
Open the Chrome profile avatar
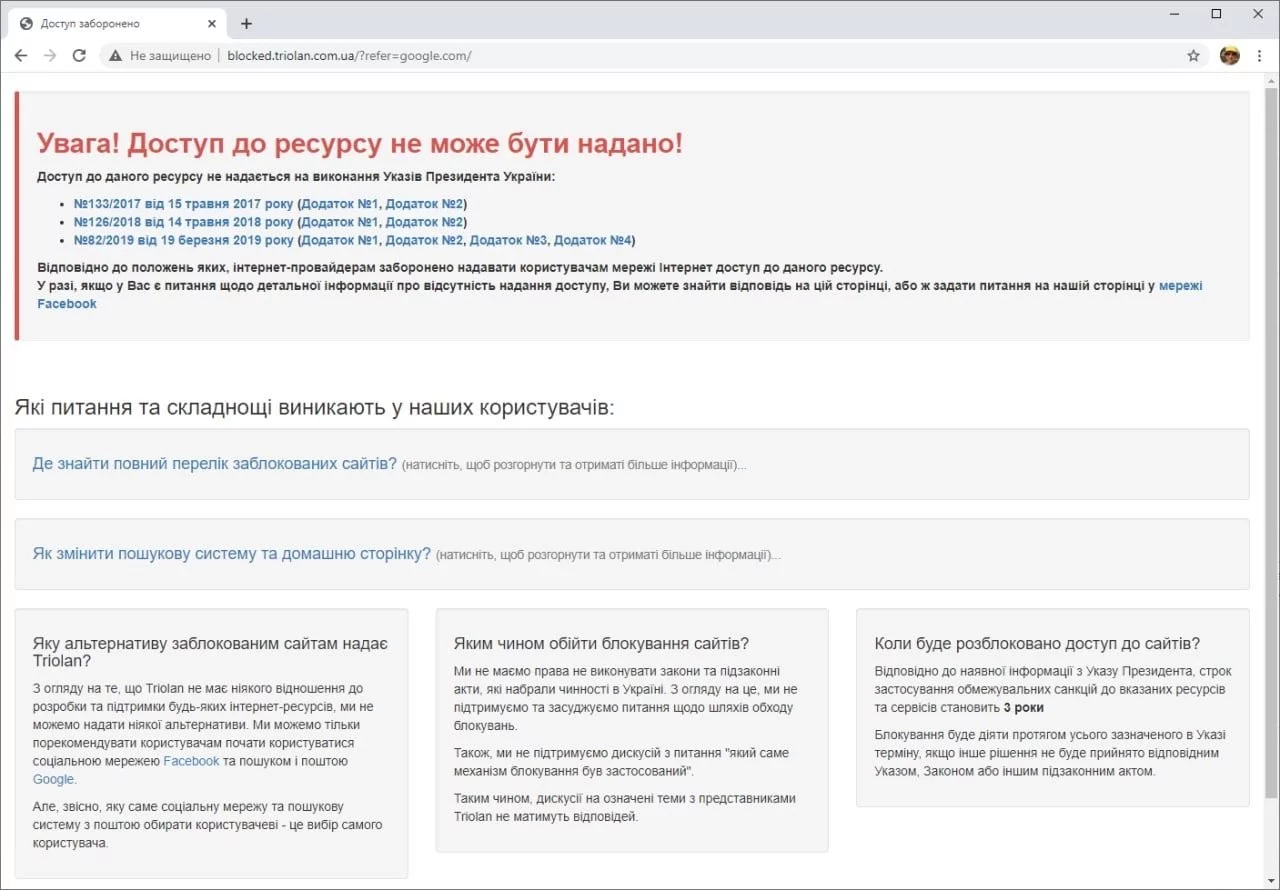1230,56
